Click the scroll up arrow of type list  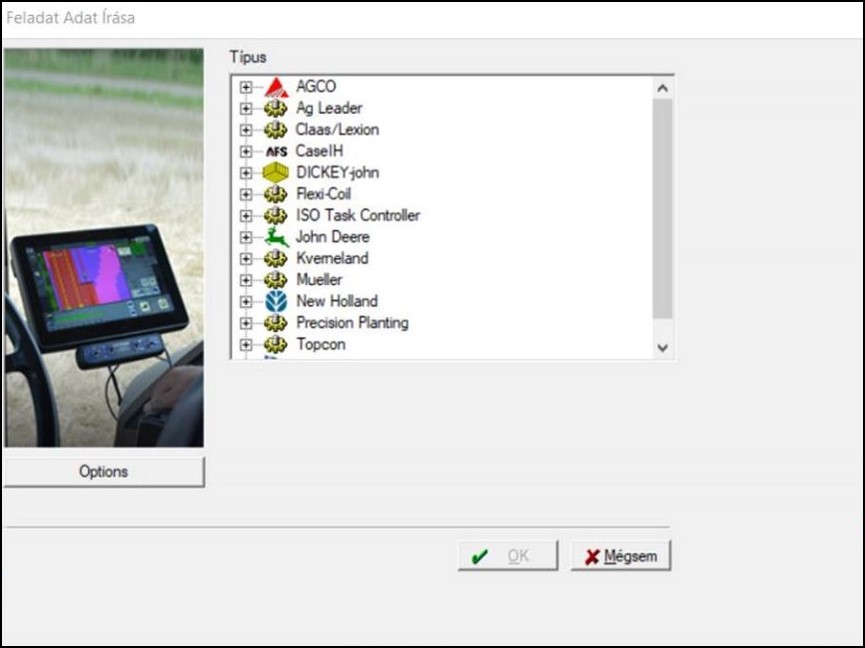(x=663, y=88)
